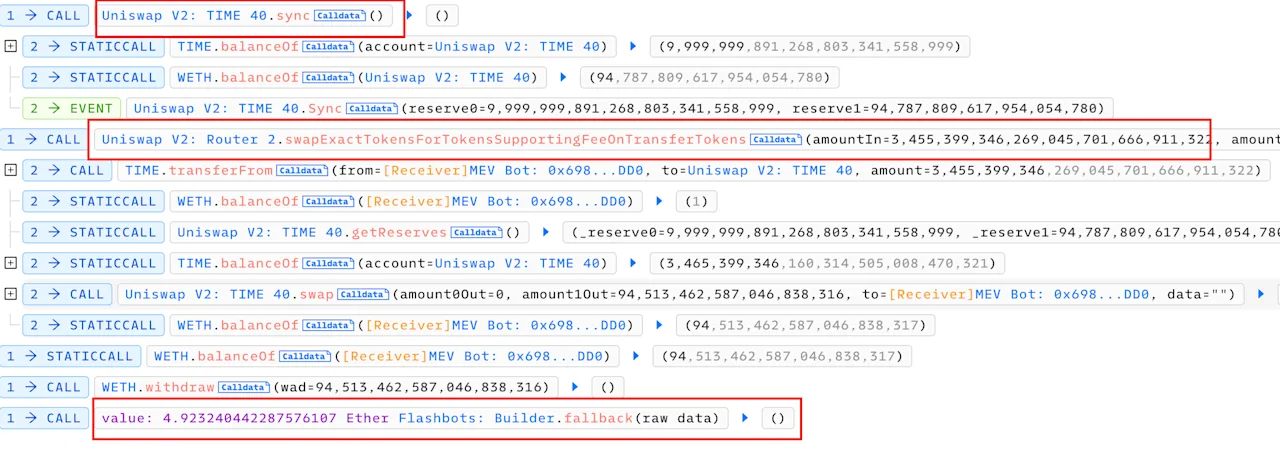This screenshot has width=1280, height=453.
Task: Open 'WETH' contract link in withdraw call
Action: 118,388
